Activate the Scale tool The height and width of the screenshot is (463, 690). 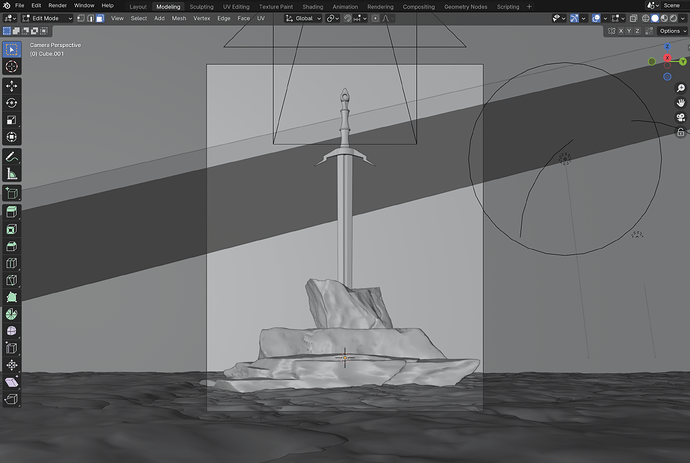click(x=11, y=120)
